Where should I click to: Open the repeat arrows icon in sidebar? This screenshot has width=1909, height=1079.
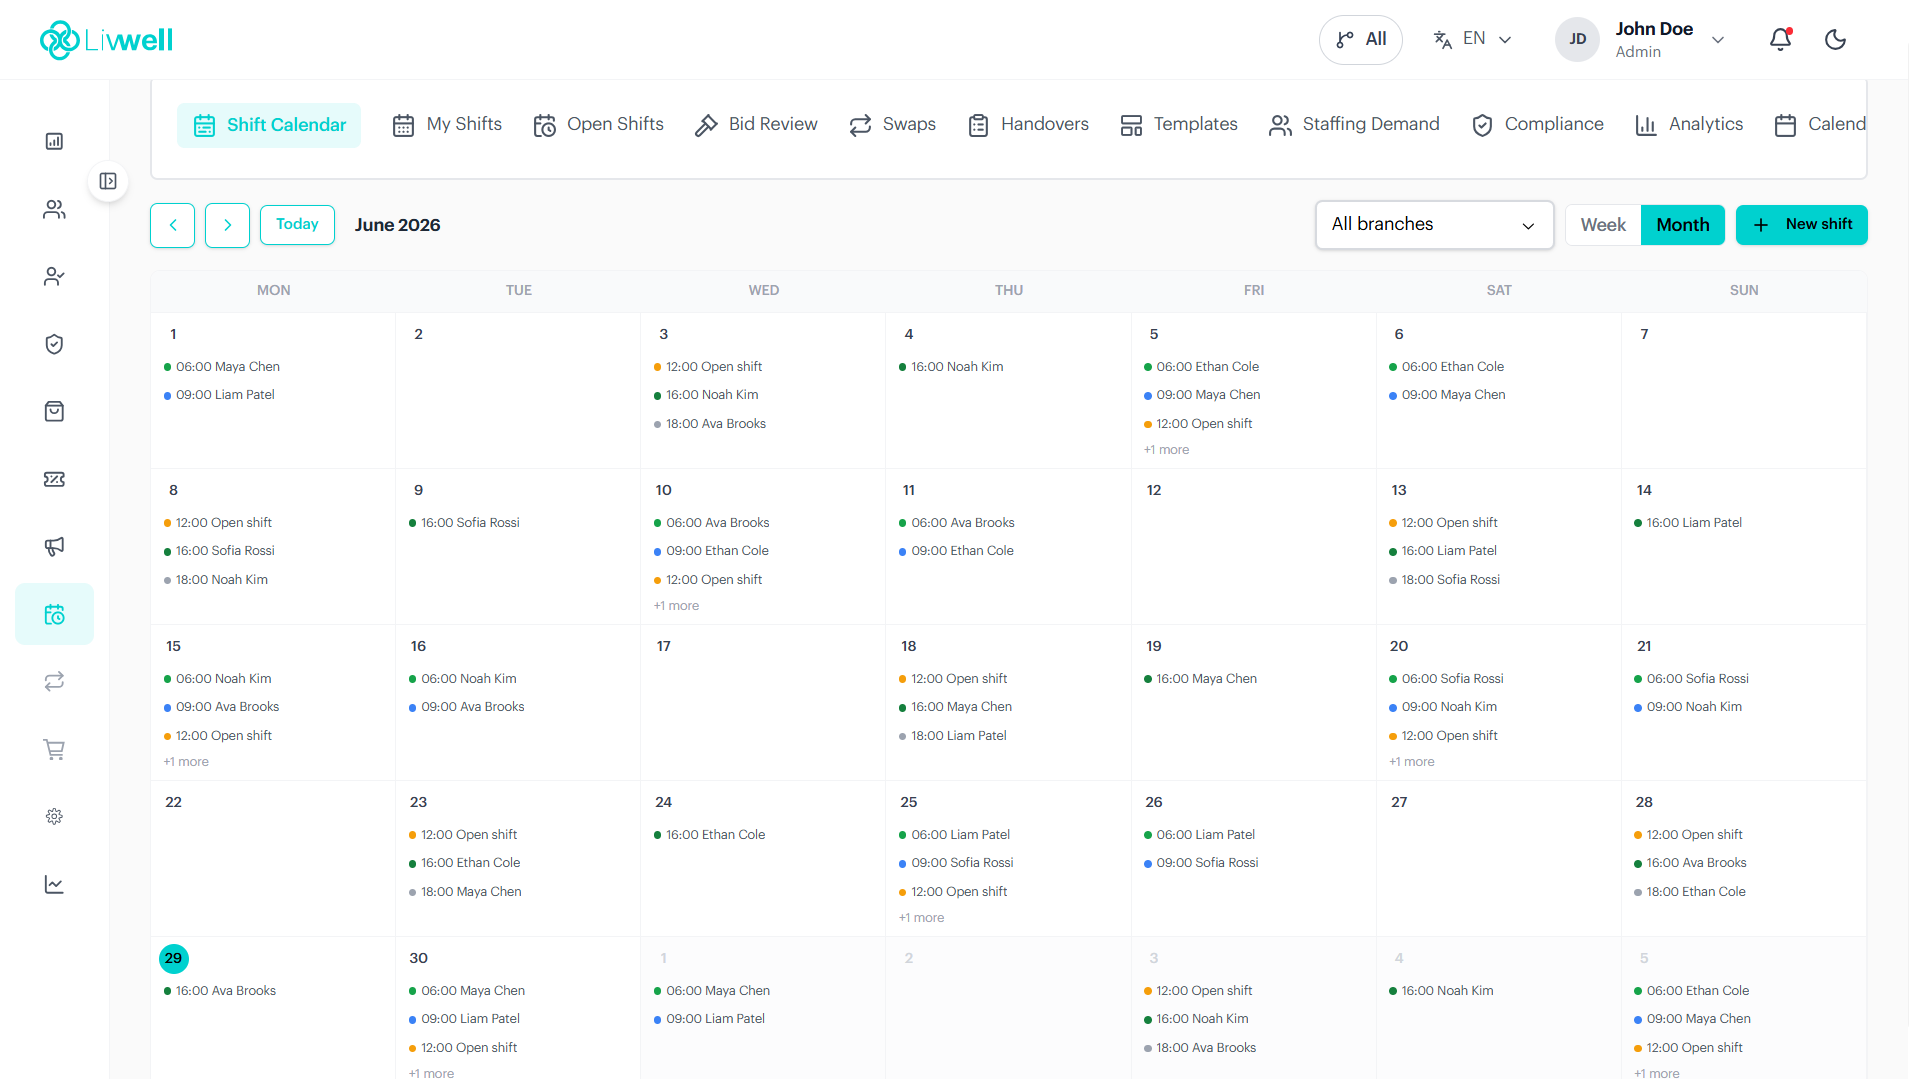tap(54, 682)
